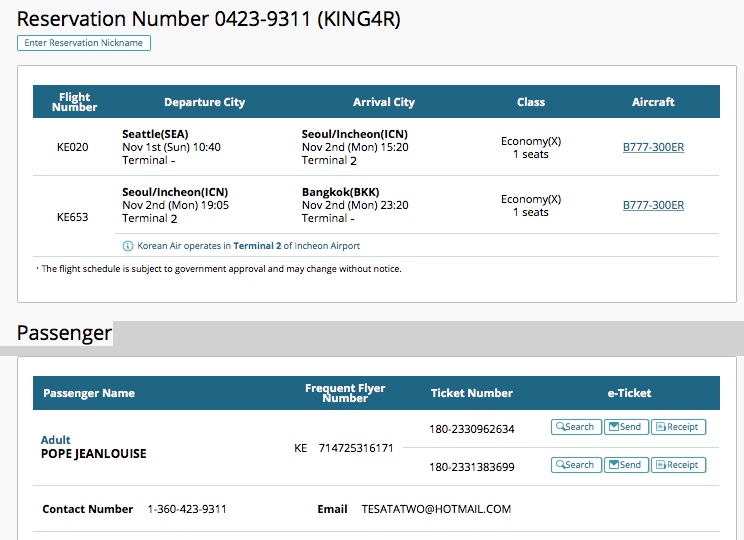Open B777-300ER aircraft link for flight KE020

(x=653, y=147)
